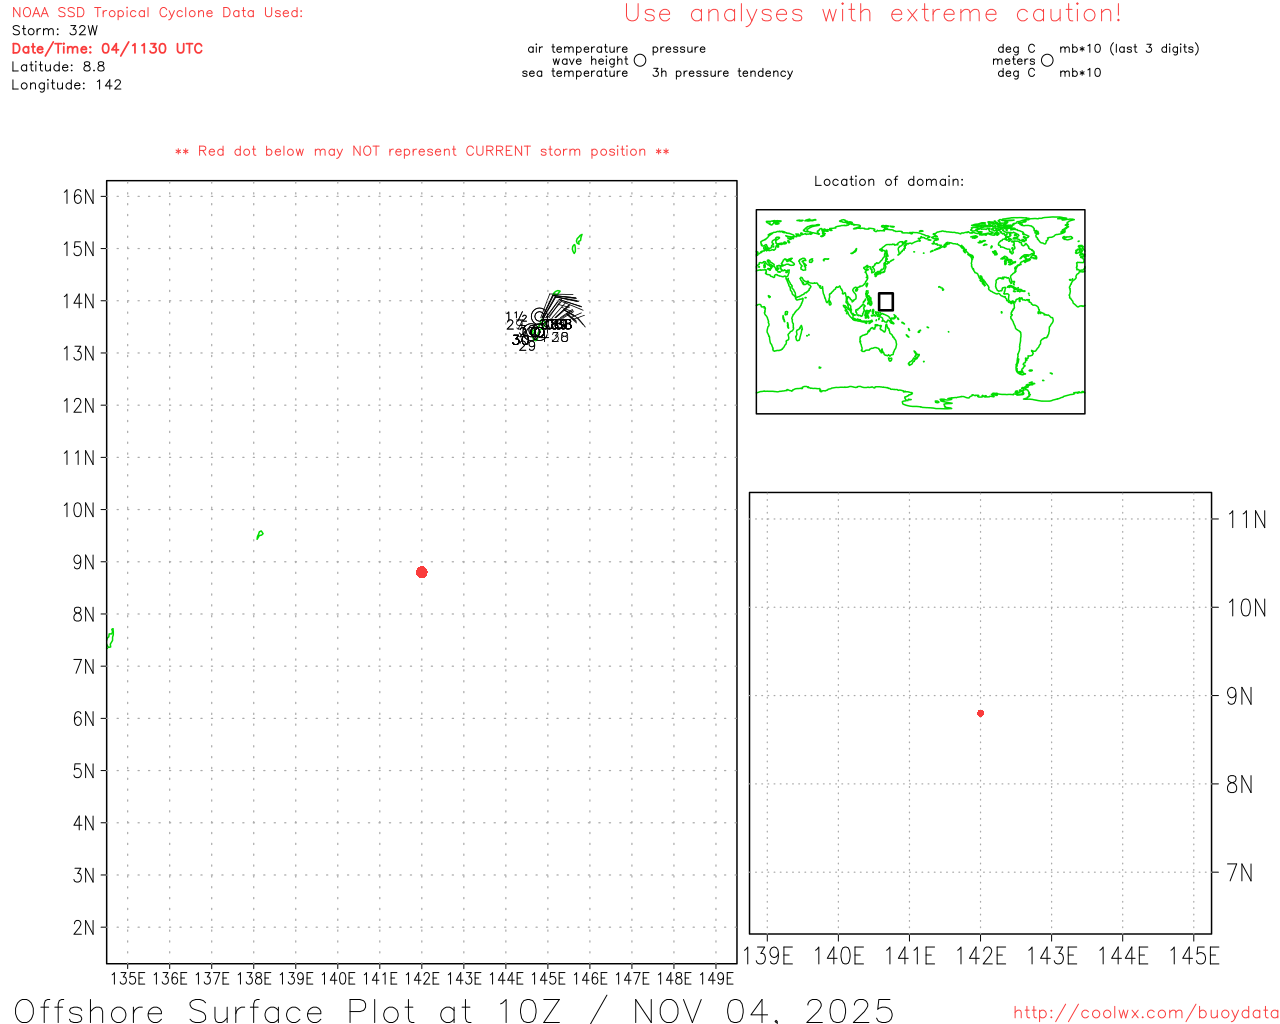Click the buoy observation cluster near 145E 13.5N
The height and width of the screenshot is (1024, 1280).
tap(544, 322)
